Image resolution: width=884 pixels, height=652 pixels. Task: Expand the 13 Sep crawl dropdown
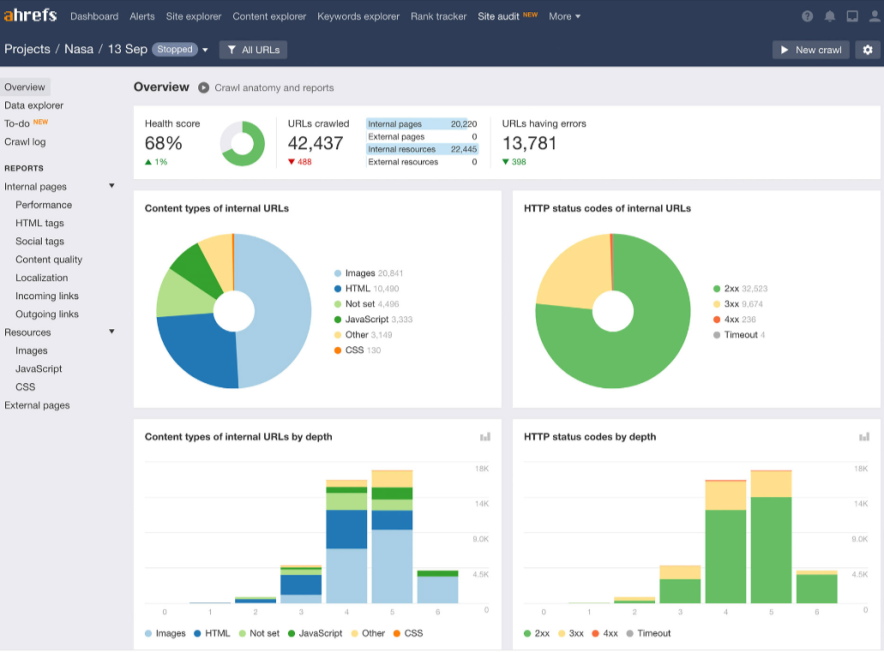(206, 49)
